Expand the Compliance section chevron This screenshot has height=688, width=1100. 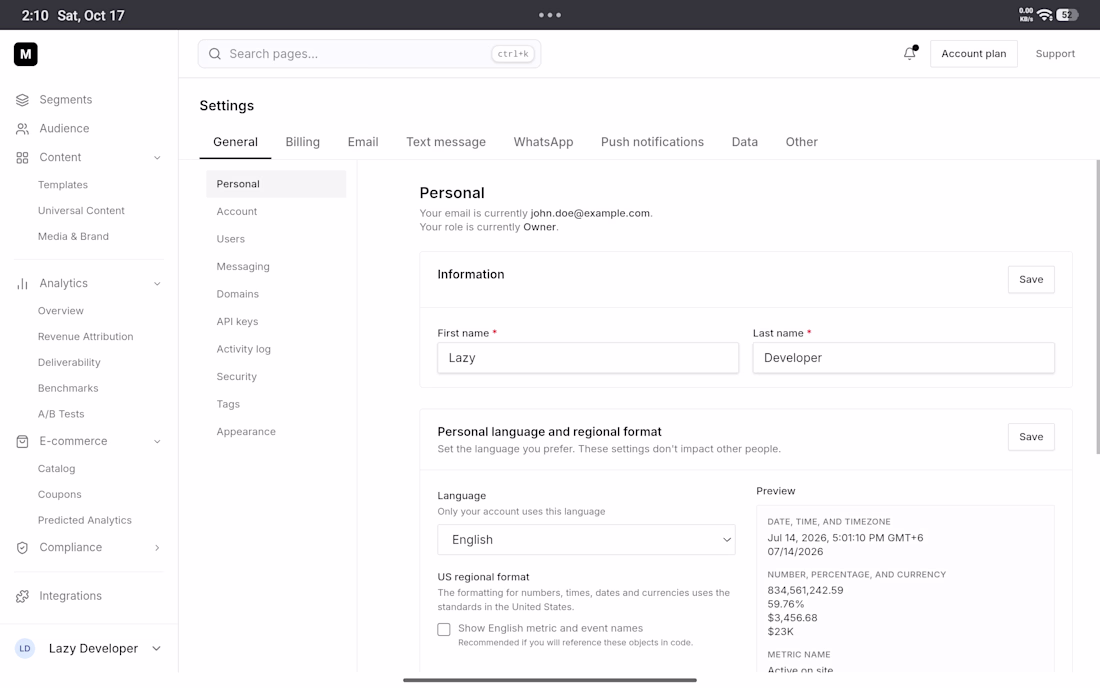(x=157, y=547)
